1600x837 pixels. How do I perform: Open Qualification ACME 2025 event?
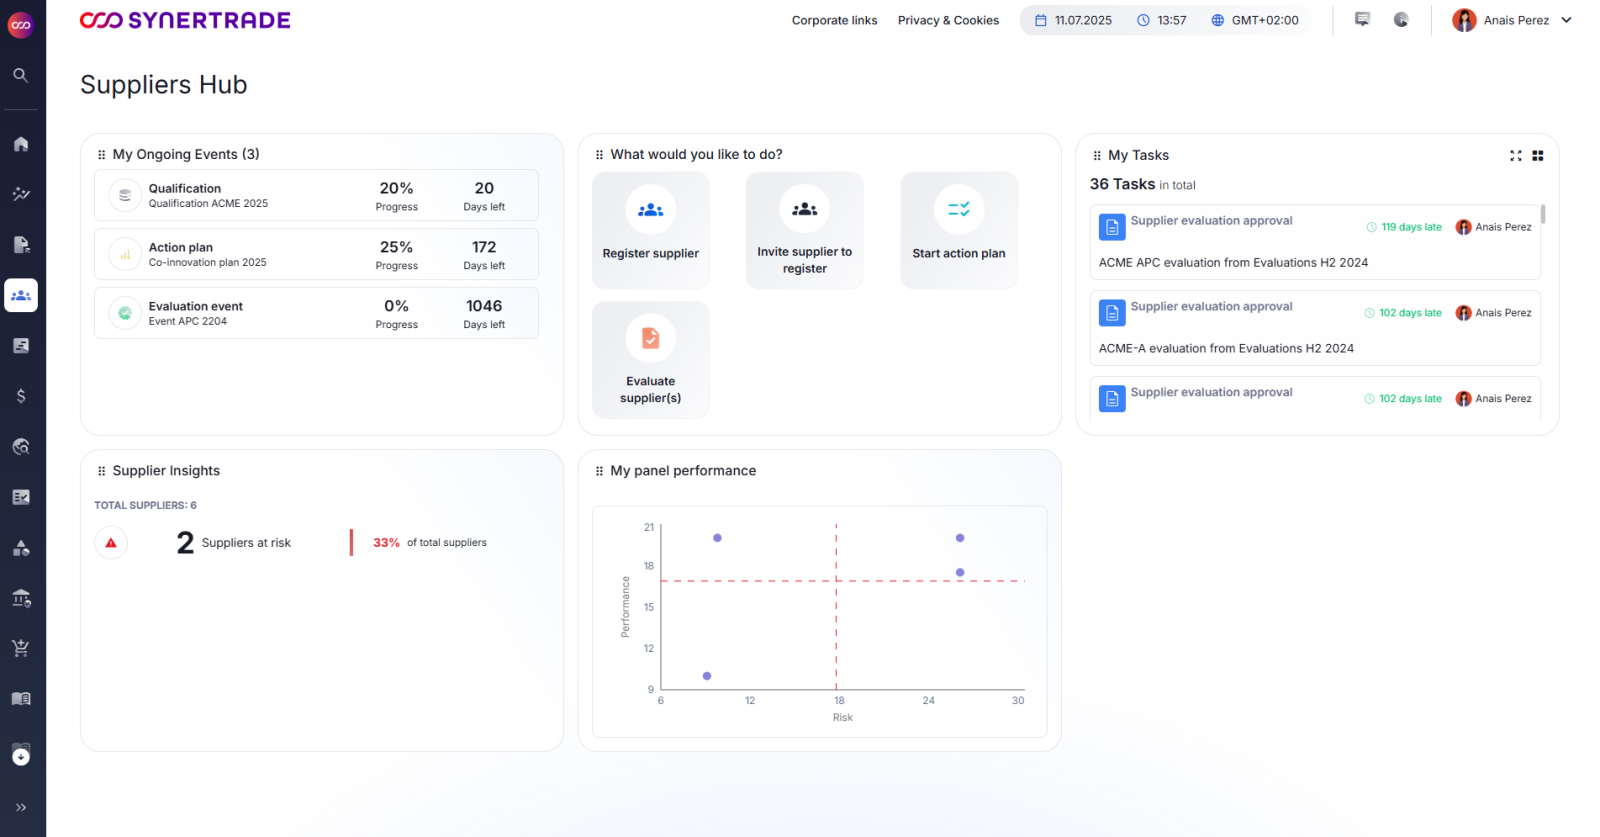click(x=316, y=195)
